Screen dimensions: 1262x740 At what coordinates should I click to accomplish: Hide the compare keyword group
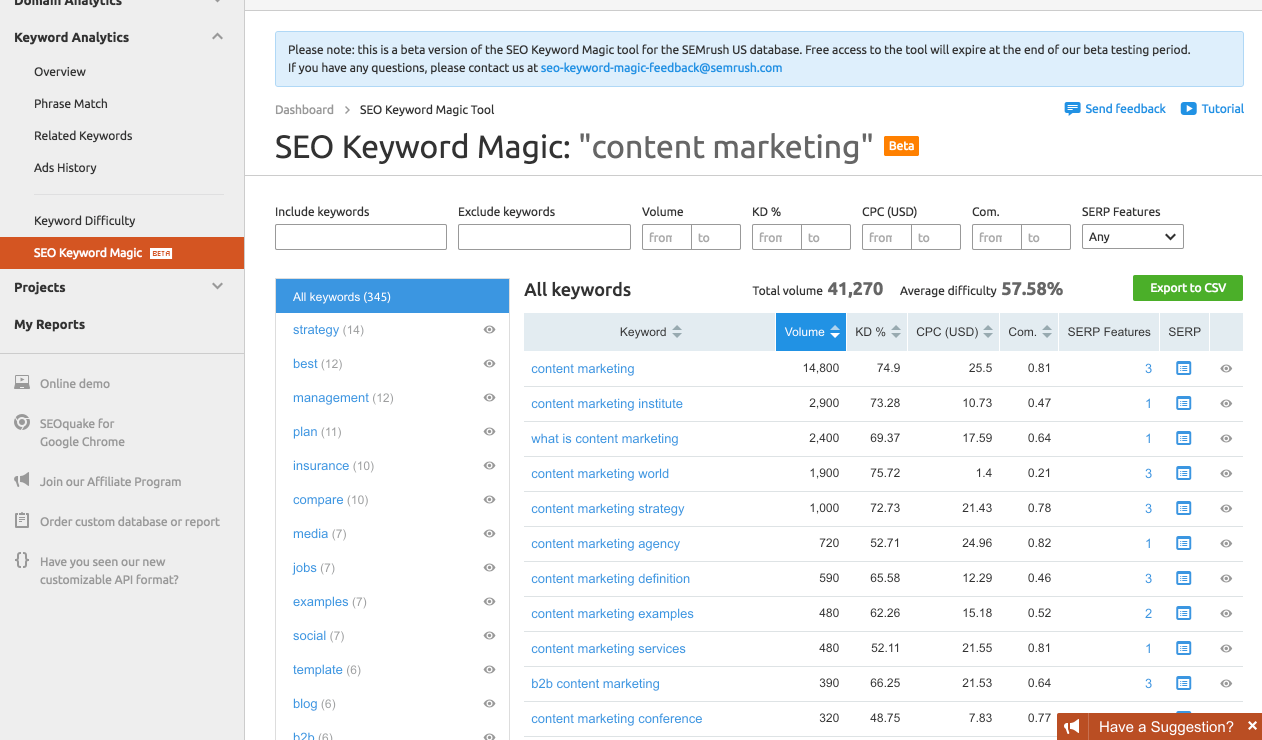coord(490,500)
